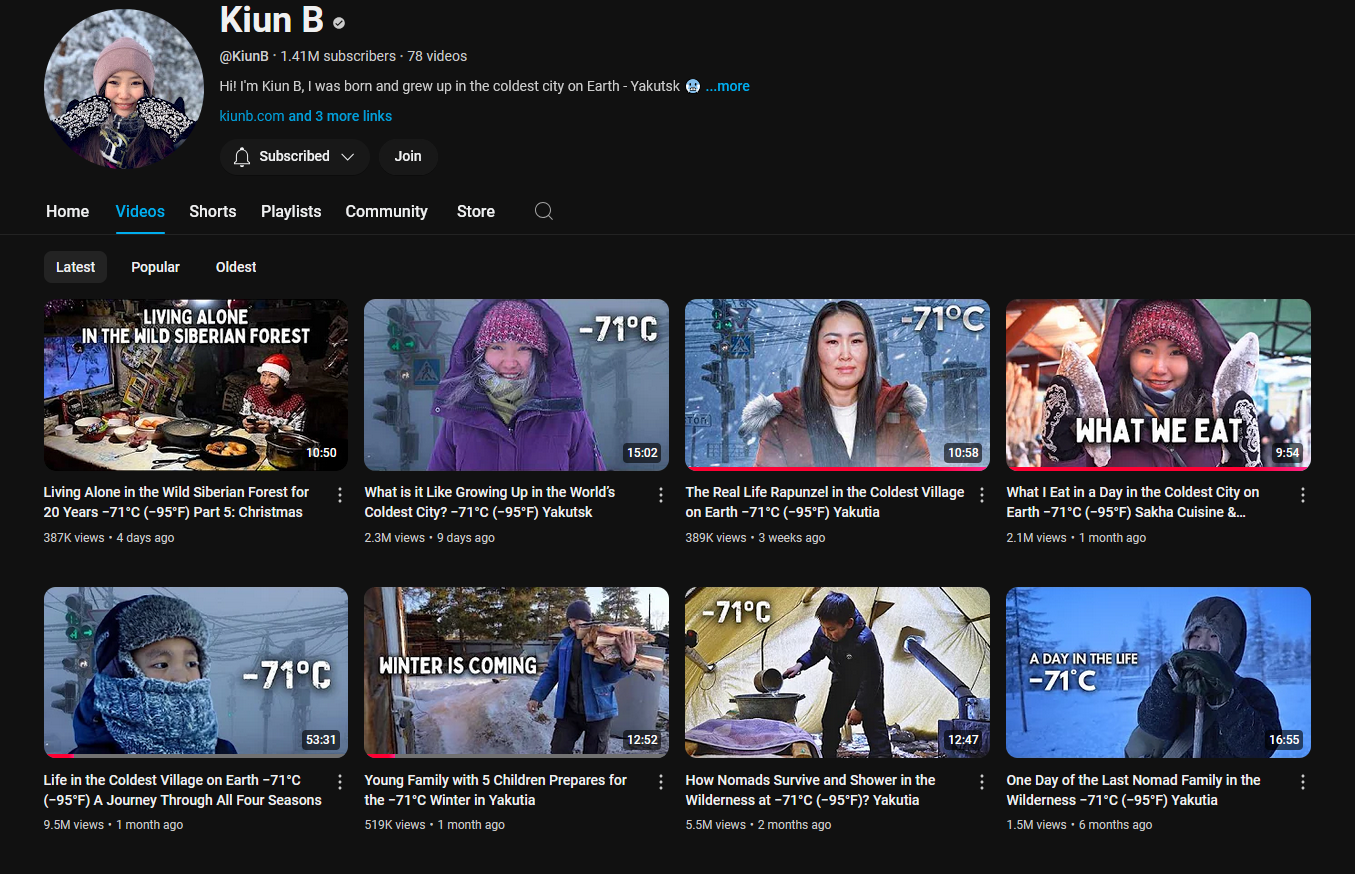
Task: Click the 'and 3 more links' text
Action: click(340, 116)
